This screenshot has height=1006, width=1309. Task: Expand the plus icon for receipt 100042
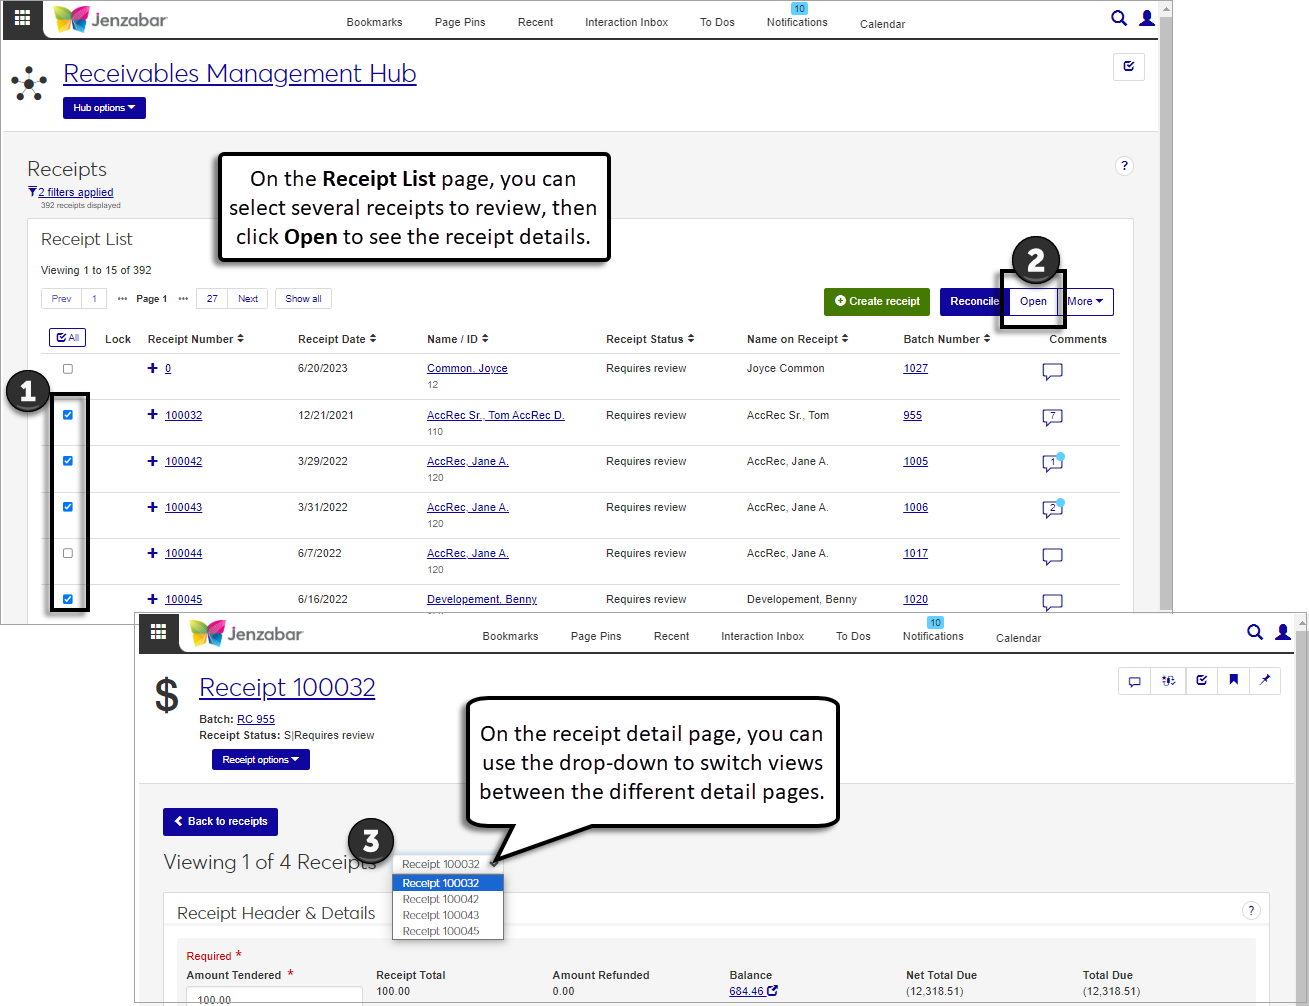(x=152, y=460)
